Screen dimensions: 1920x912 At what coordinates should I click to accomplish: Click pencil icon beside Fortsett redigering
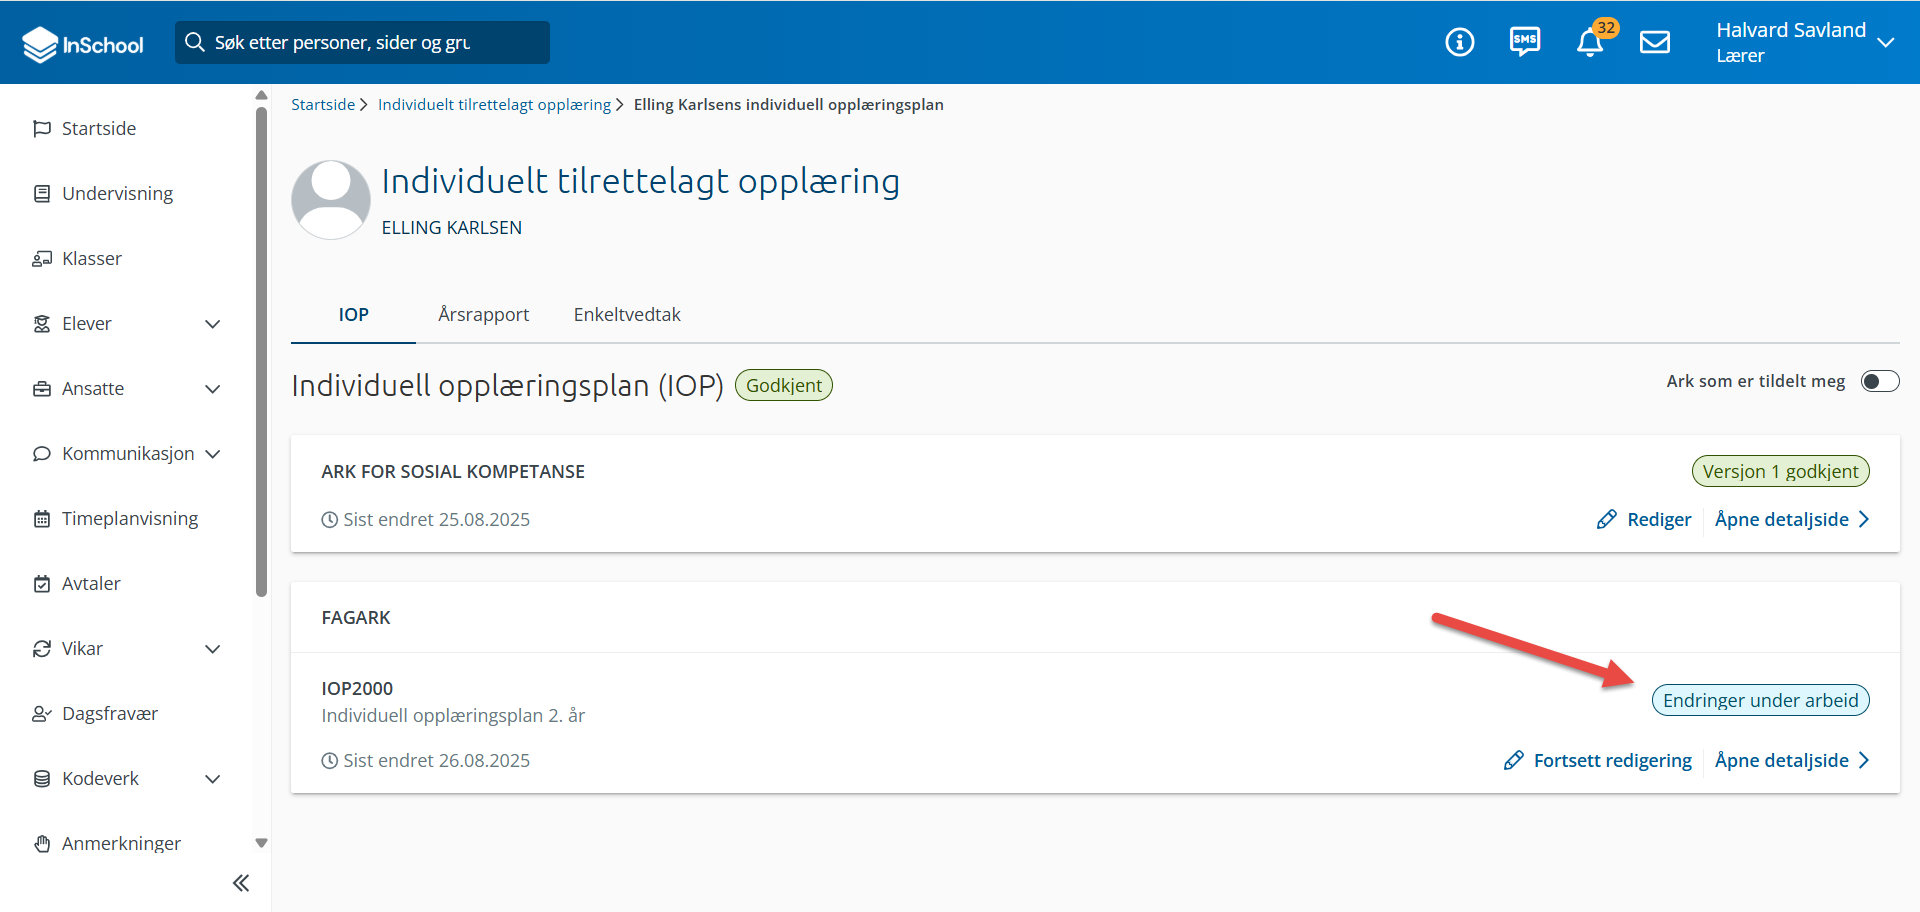(1514, 760)
